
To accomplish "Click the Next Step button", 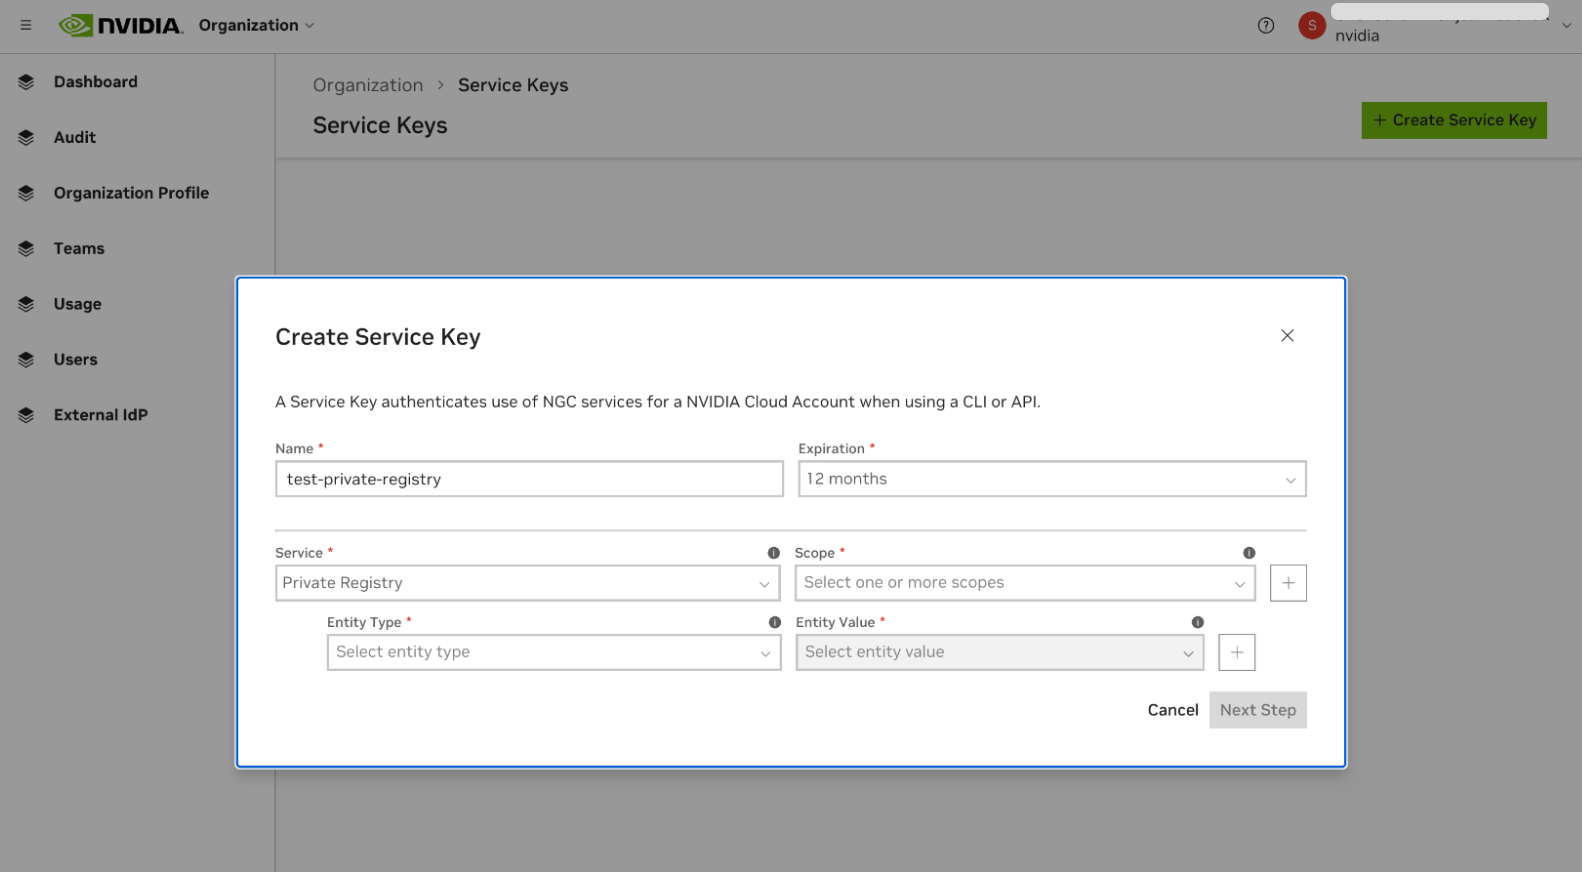I will tap(1258, 710).
